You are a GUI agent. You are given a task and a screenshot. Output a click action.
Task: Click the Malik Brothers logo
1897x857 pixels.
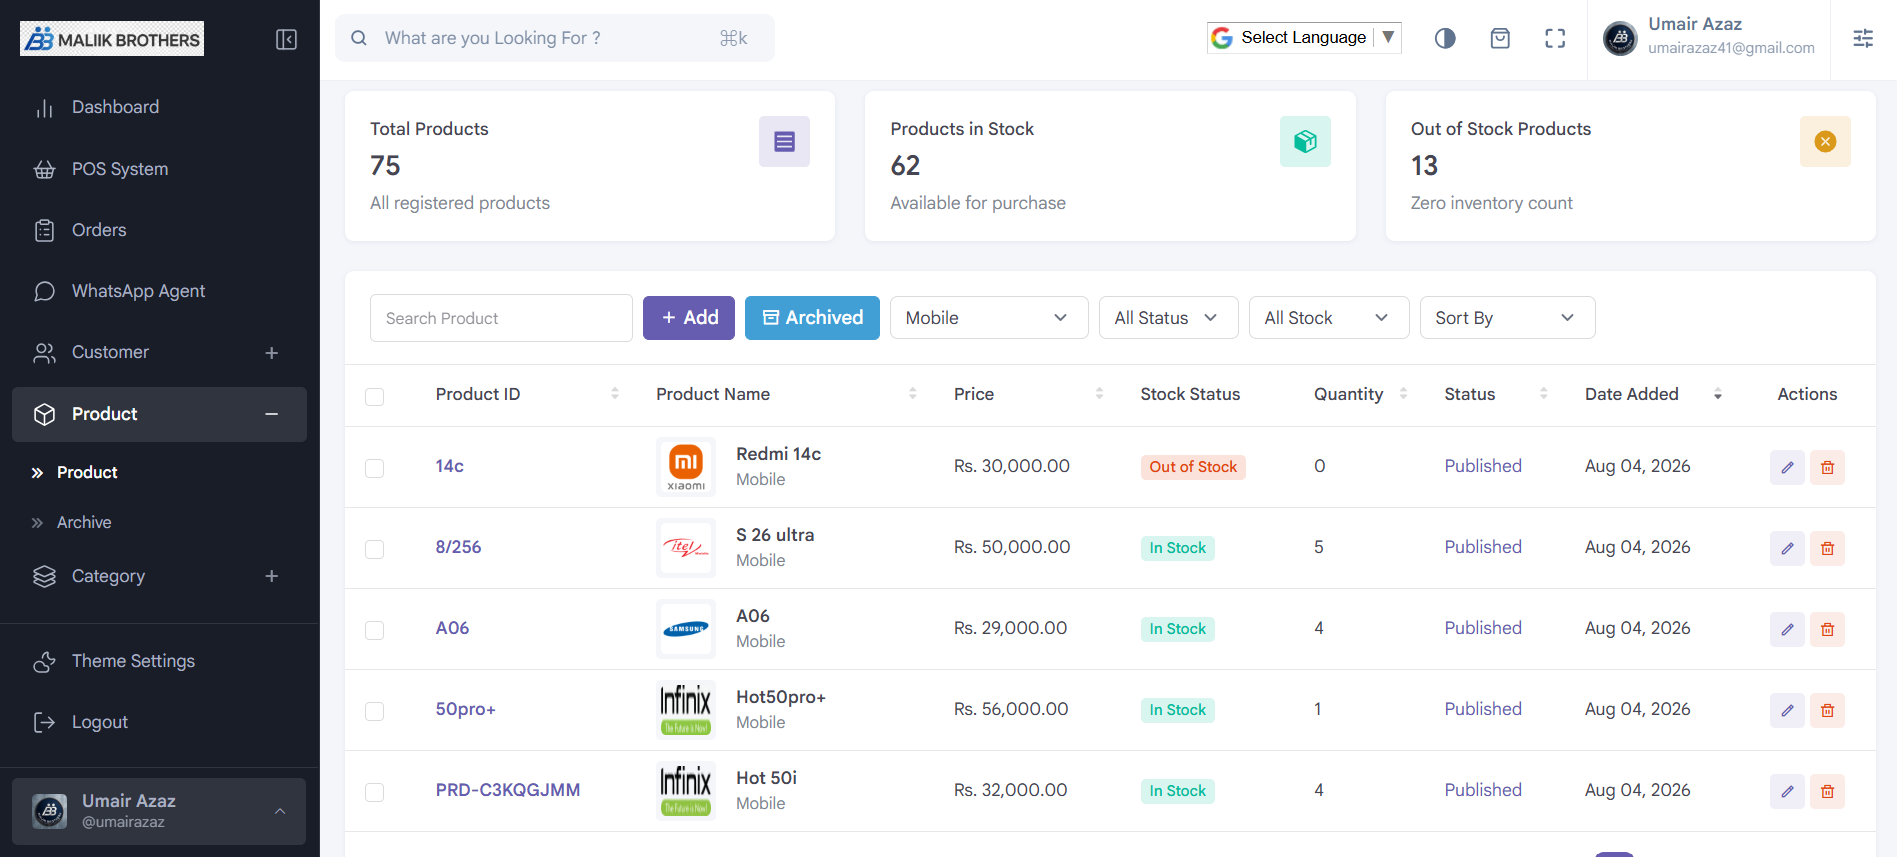(x=112, y=39)
